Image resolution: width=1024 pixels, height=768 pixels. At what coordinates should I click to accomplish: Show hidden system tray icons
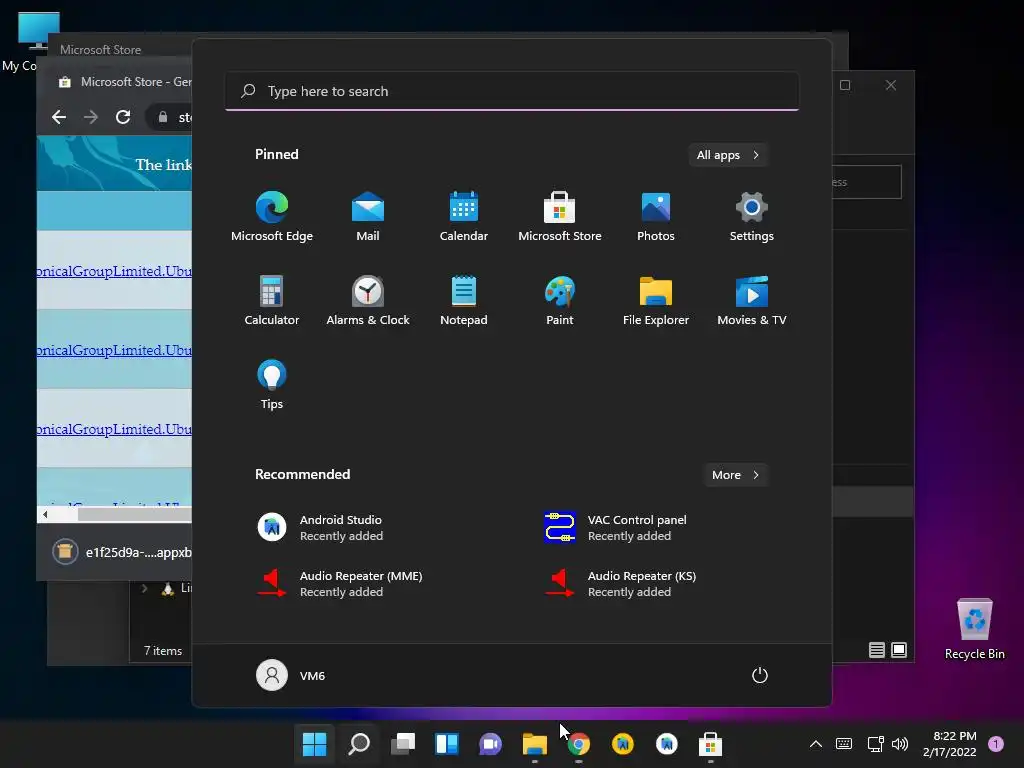coord(816,744)
